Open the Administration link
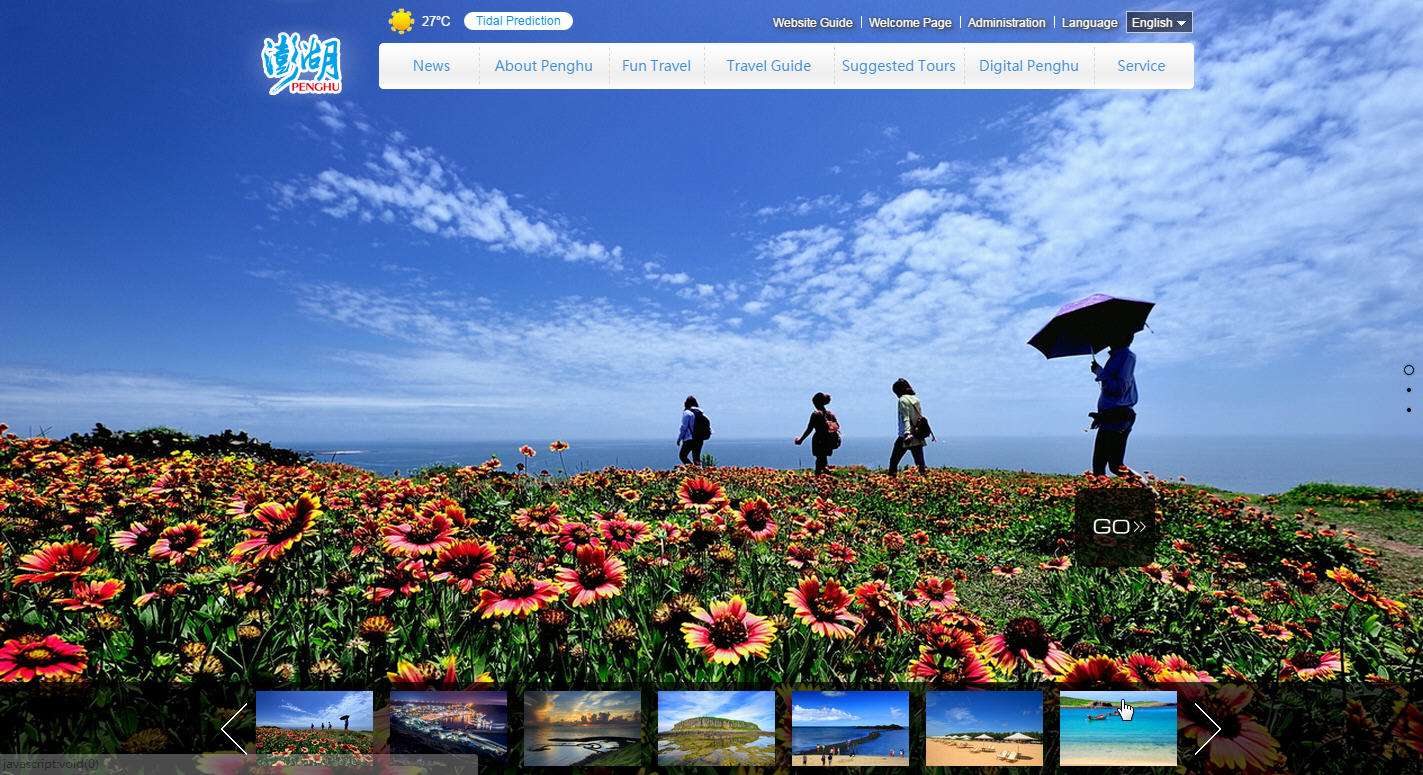The height and width of the screenshot is (775, 1423). click(1006, 22)
